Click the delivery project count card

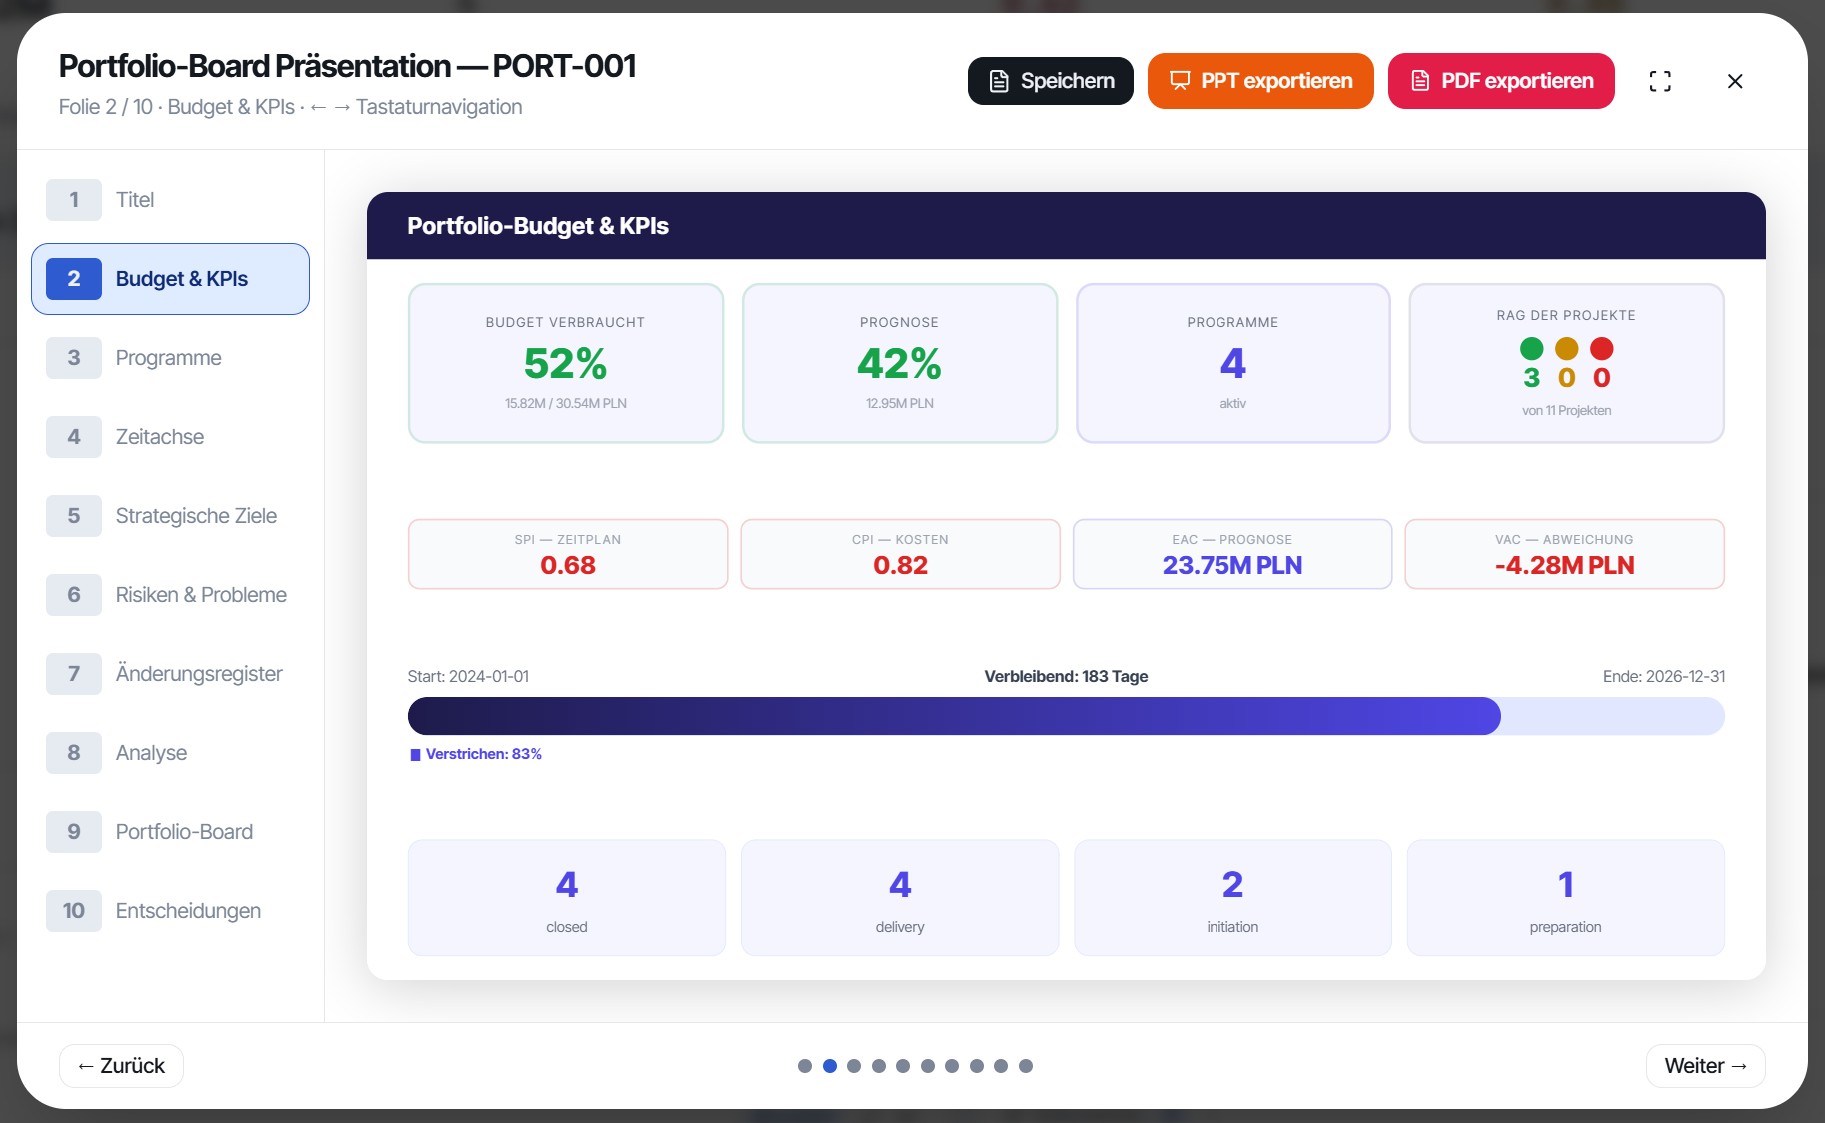tap(900, 898)
